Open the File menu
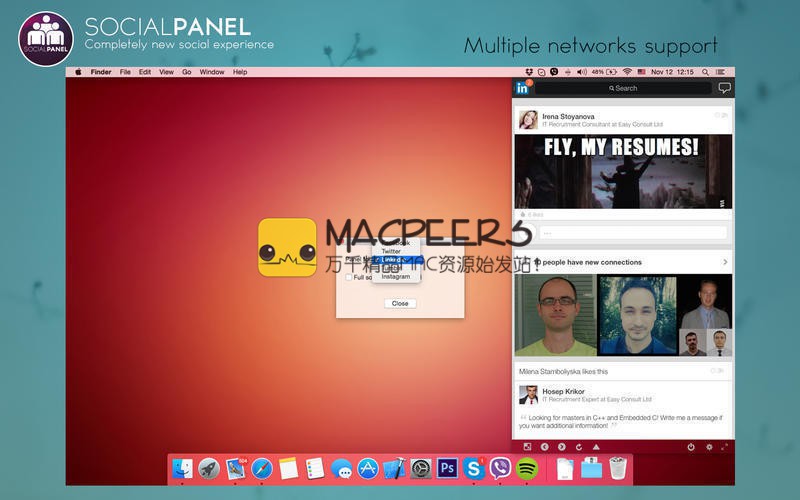The image size is (800, 500). (x=125, y=72)
